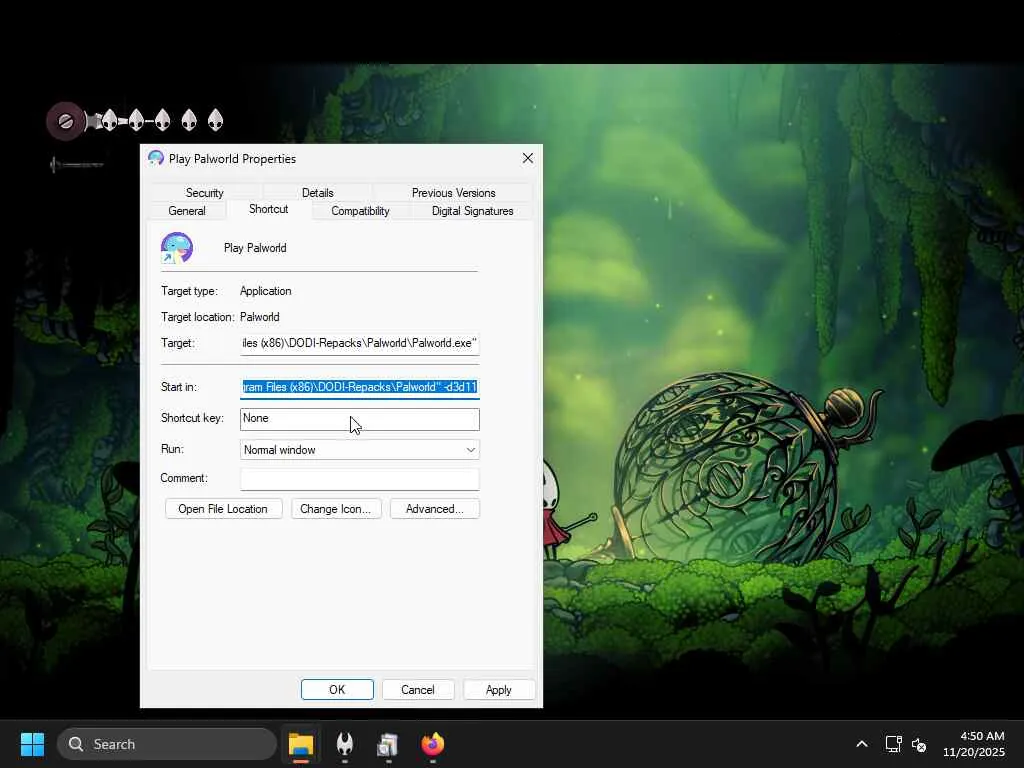Focus the Shortcut key field
Screen dimensions: 1024x768
(359, 419)
